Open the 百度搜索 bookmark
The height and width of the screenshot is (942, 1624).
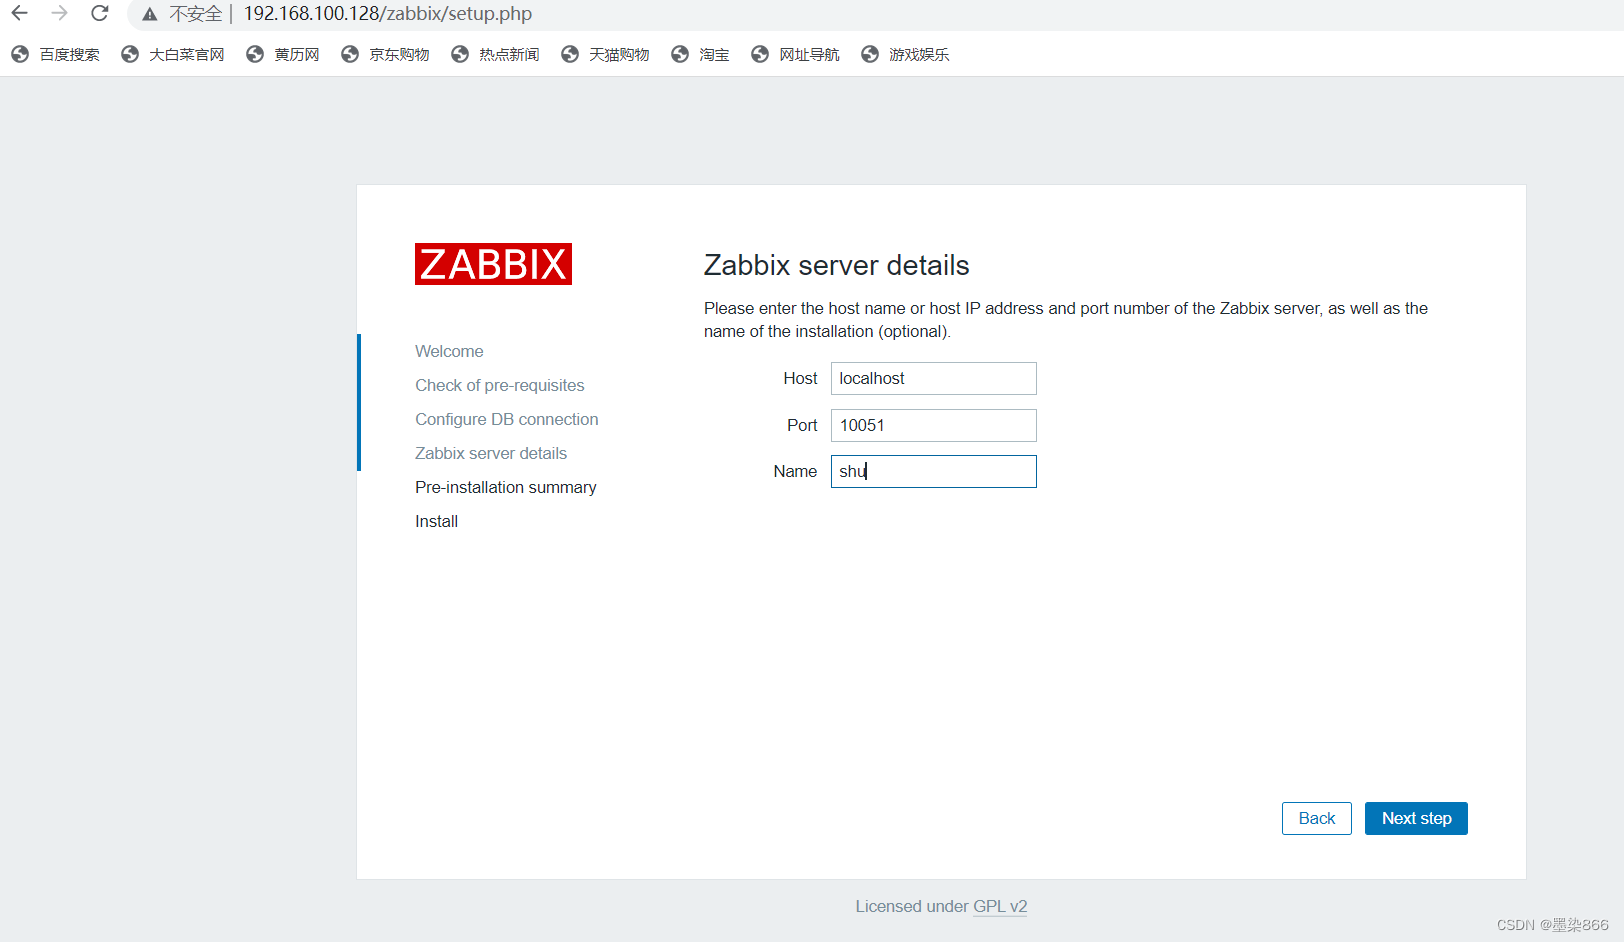click(56, 54)
